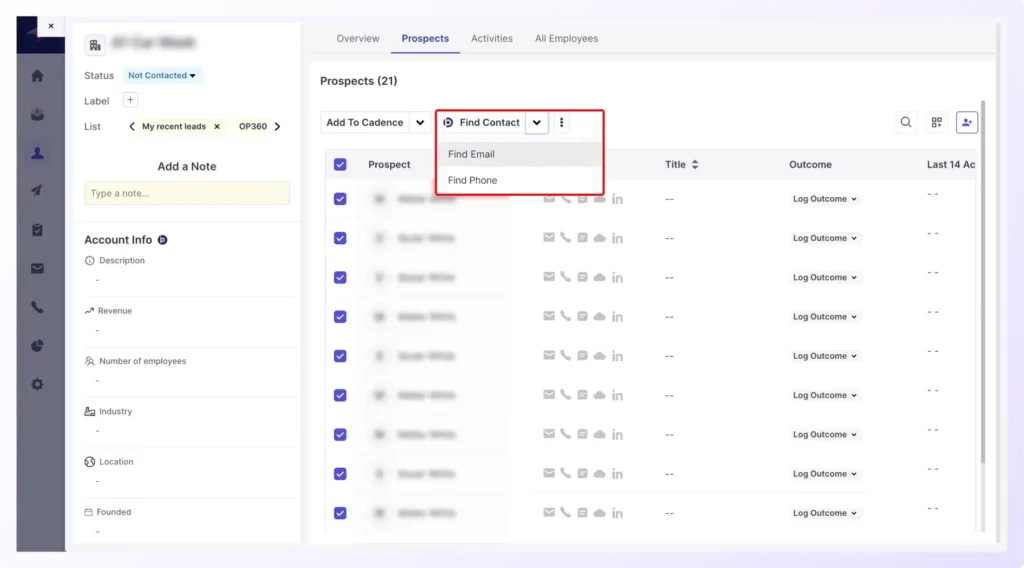This screenshot has height=568, width=1024.
Task: Open Log Outcome dropdown in second row
Action: coord(825,238)
